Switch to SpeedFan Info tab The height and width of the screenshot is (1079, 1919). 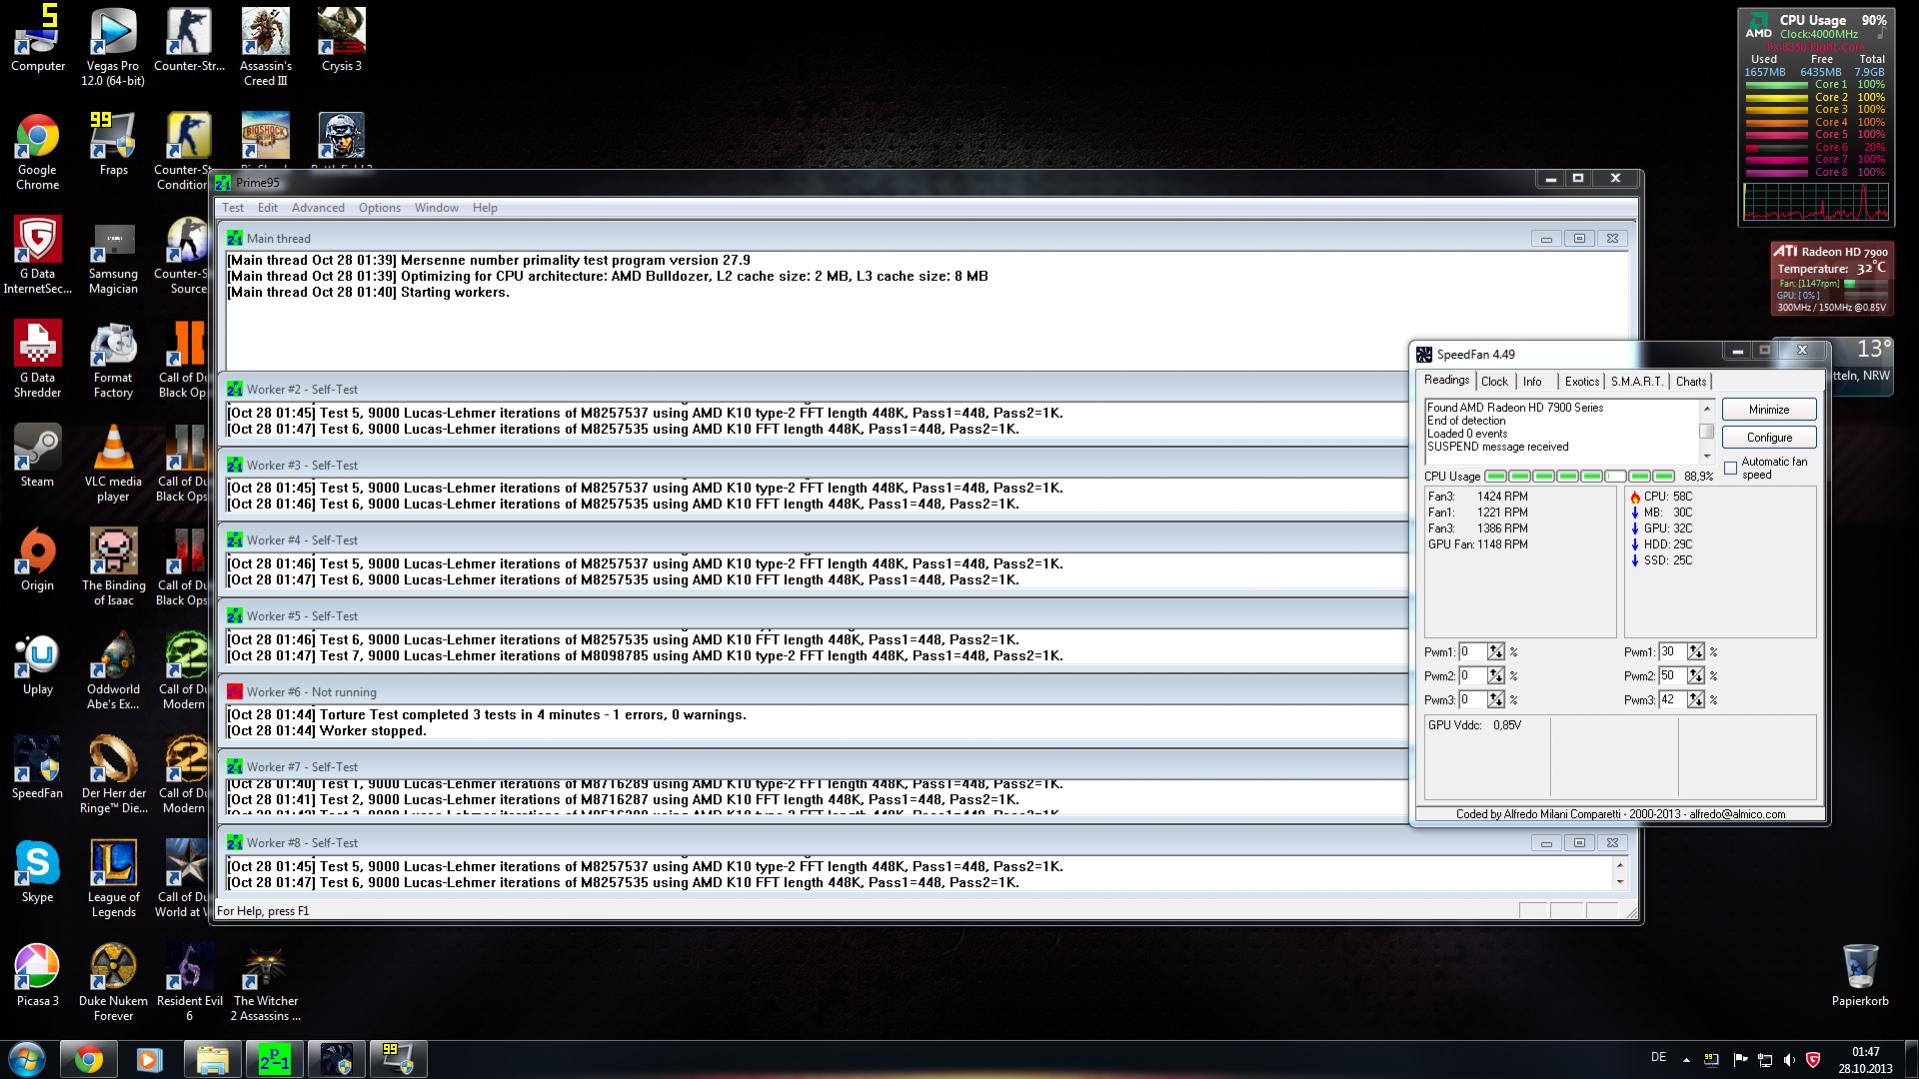[1532, 382]
